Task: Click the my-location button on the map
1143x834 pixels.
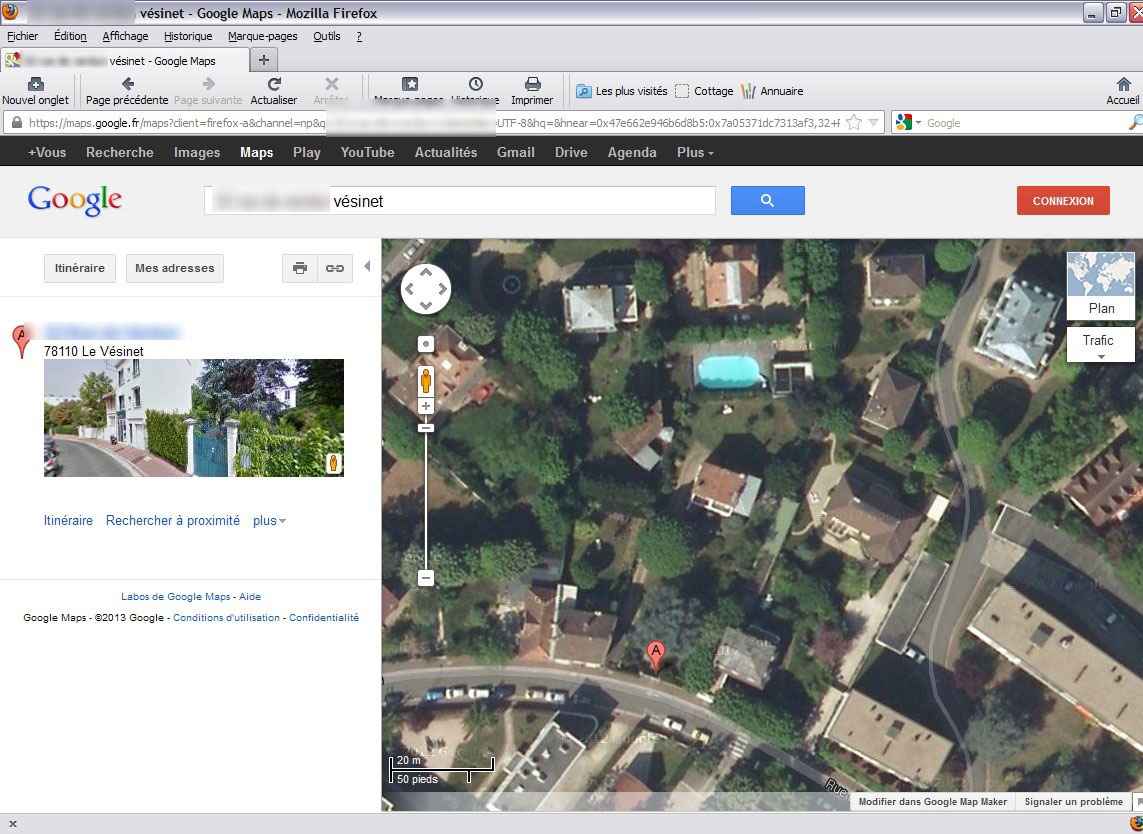Action: (x=426, y=344)
